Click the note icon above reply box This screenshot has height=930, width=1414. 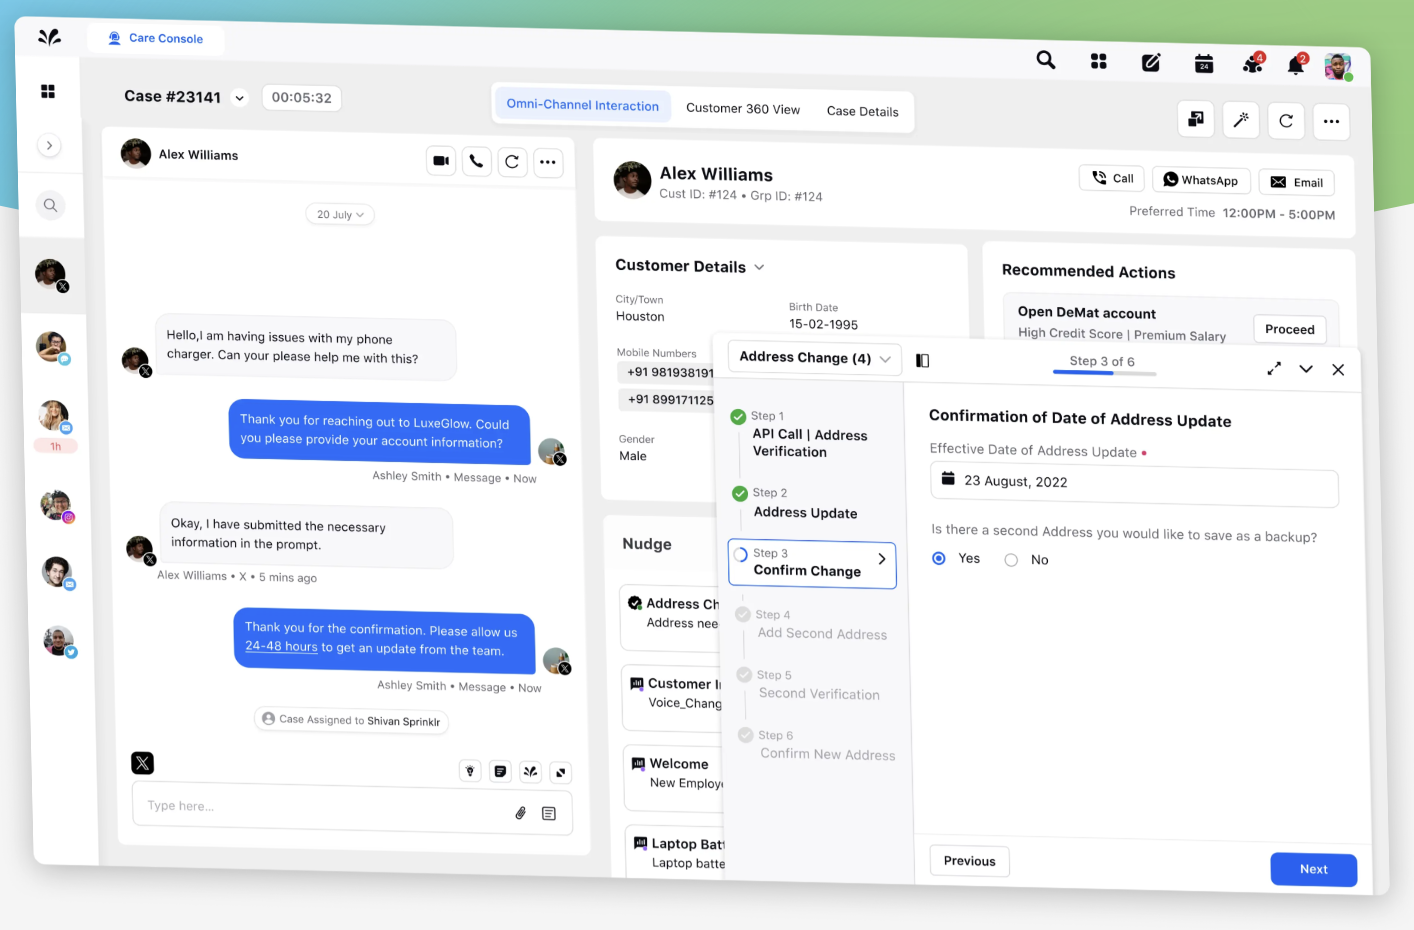click(501, 771)
